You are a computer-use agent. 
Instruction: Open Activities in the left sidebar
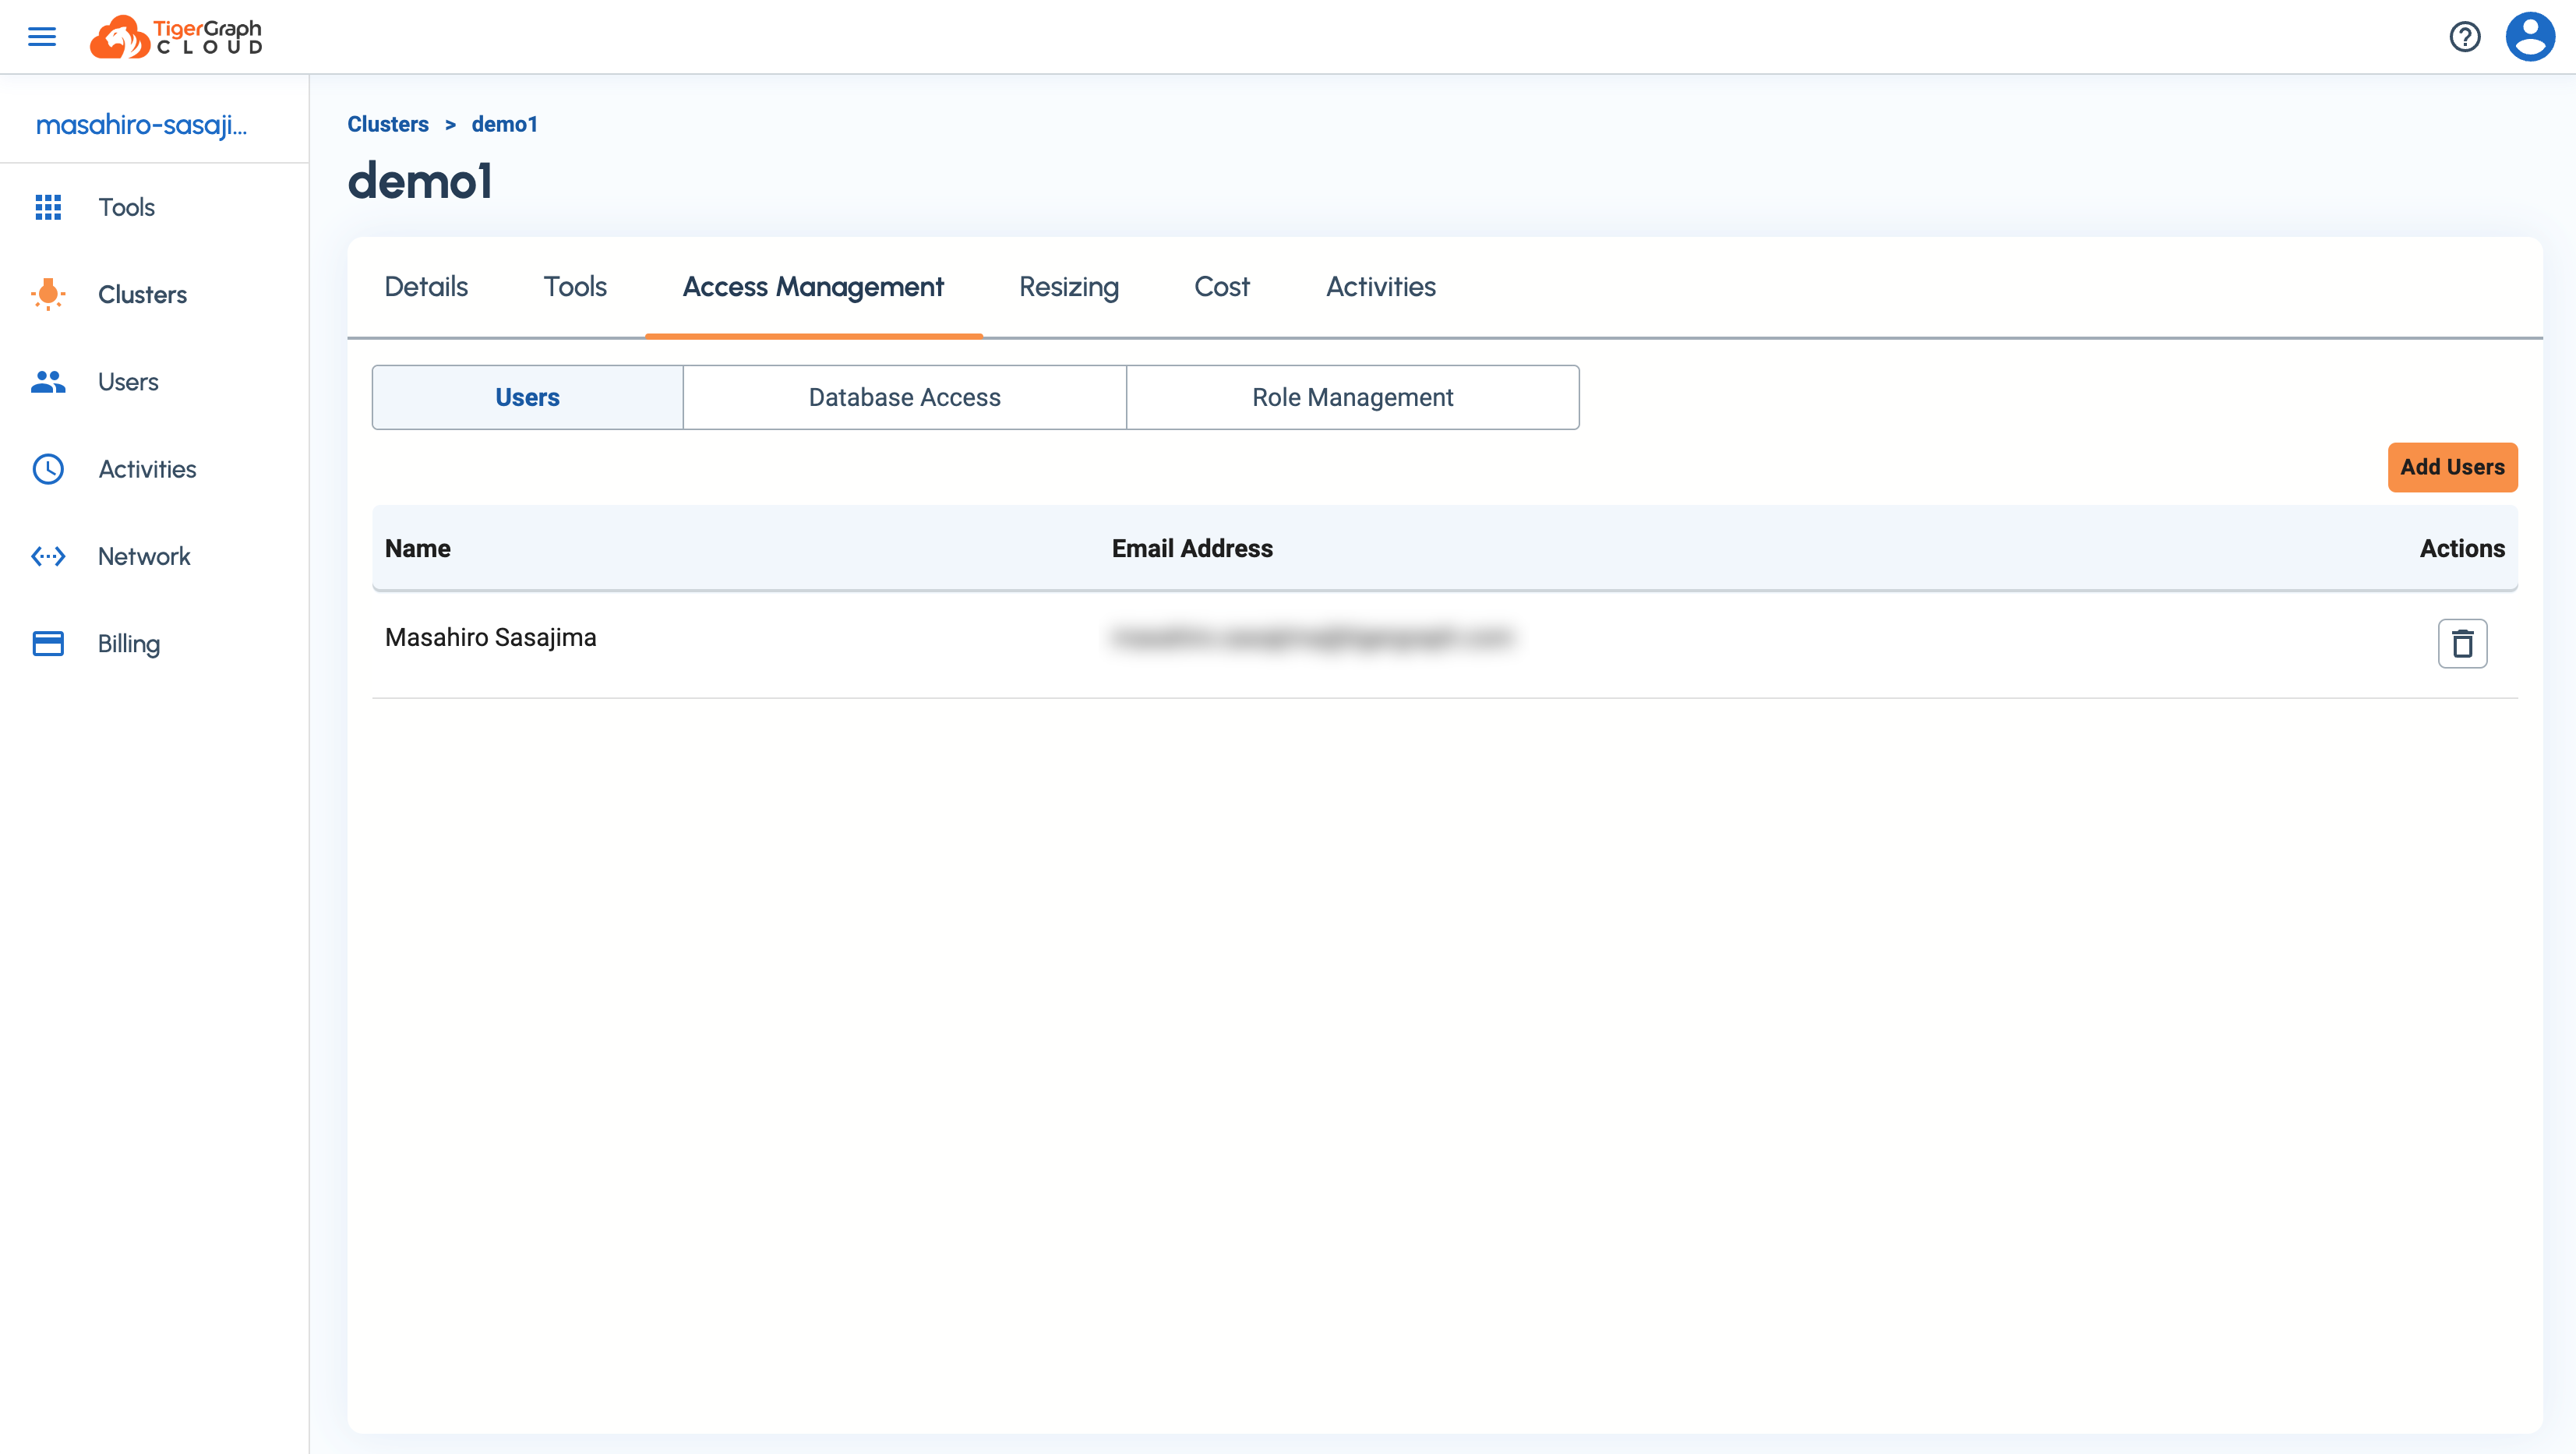tap(147, 469)
